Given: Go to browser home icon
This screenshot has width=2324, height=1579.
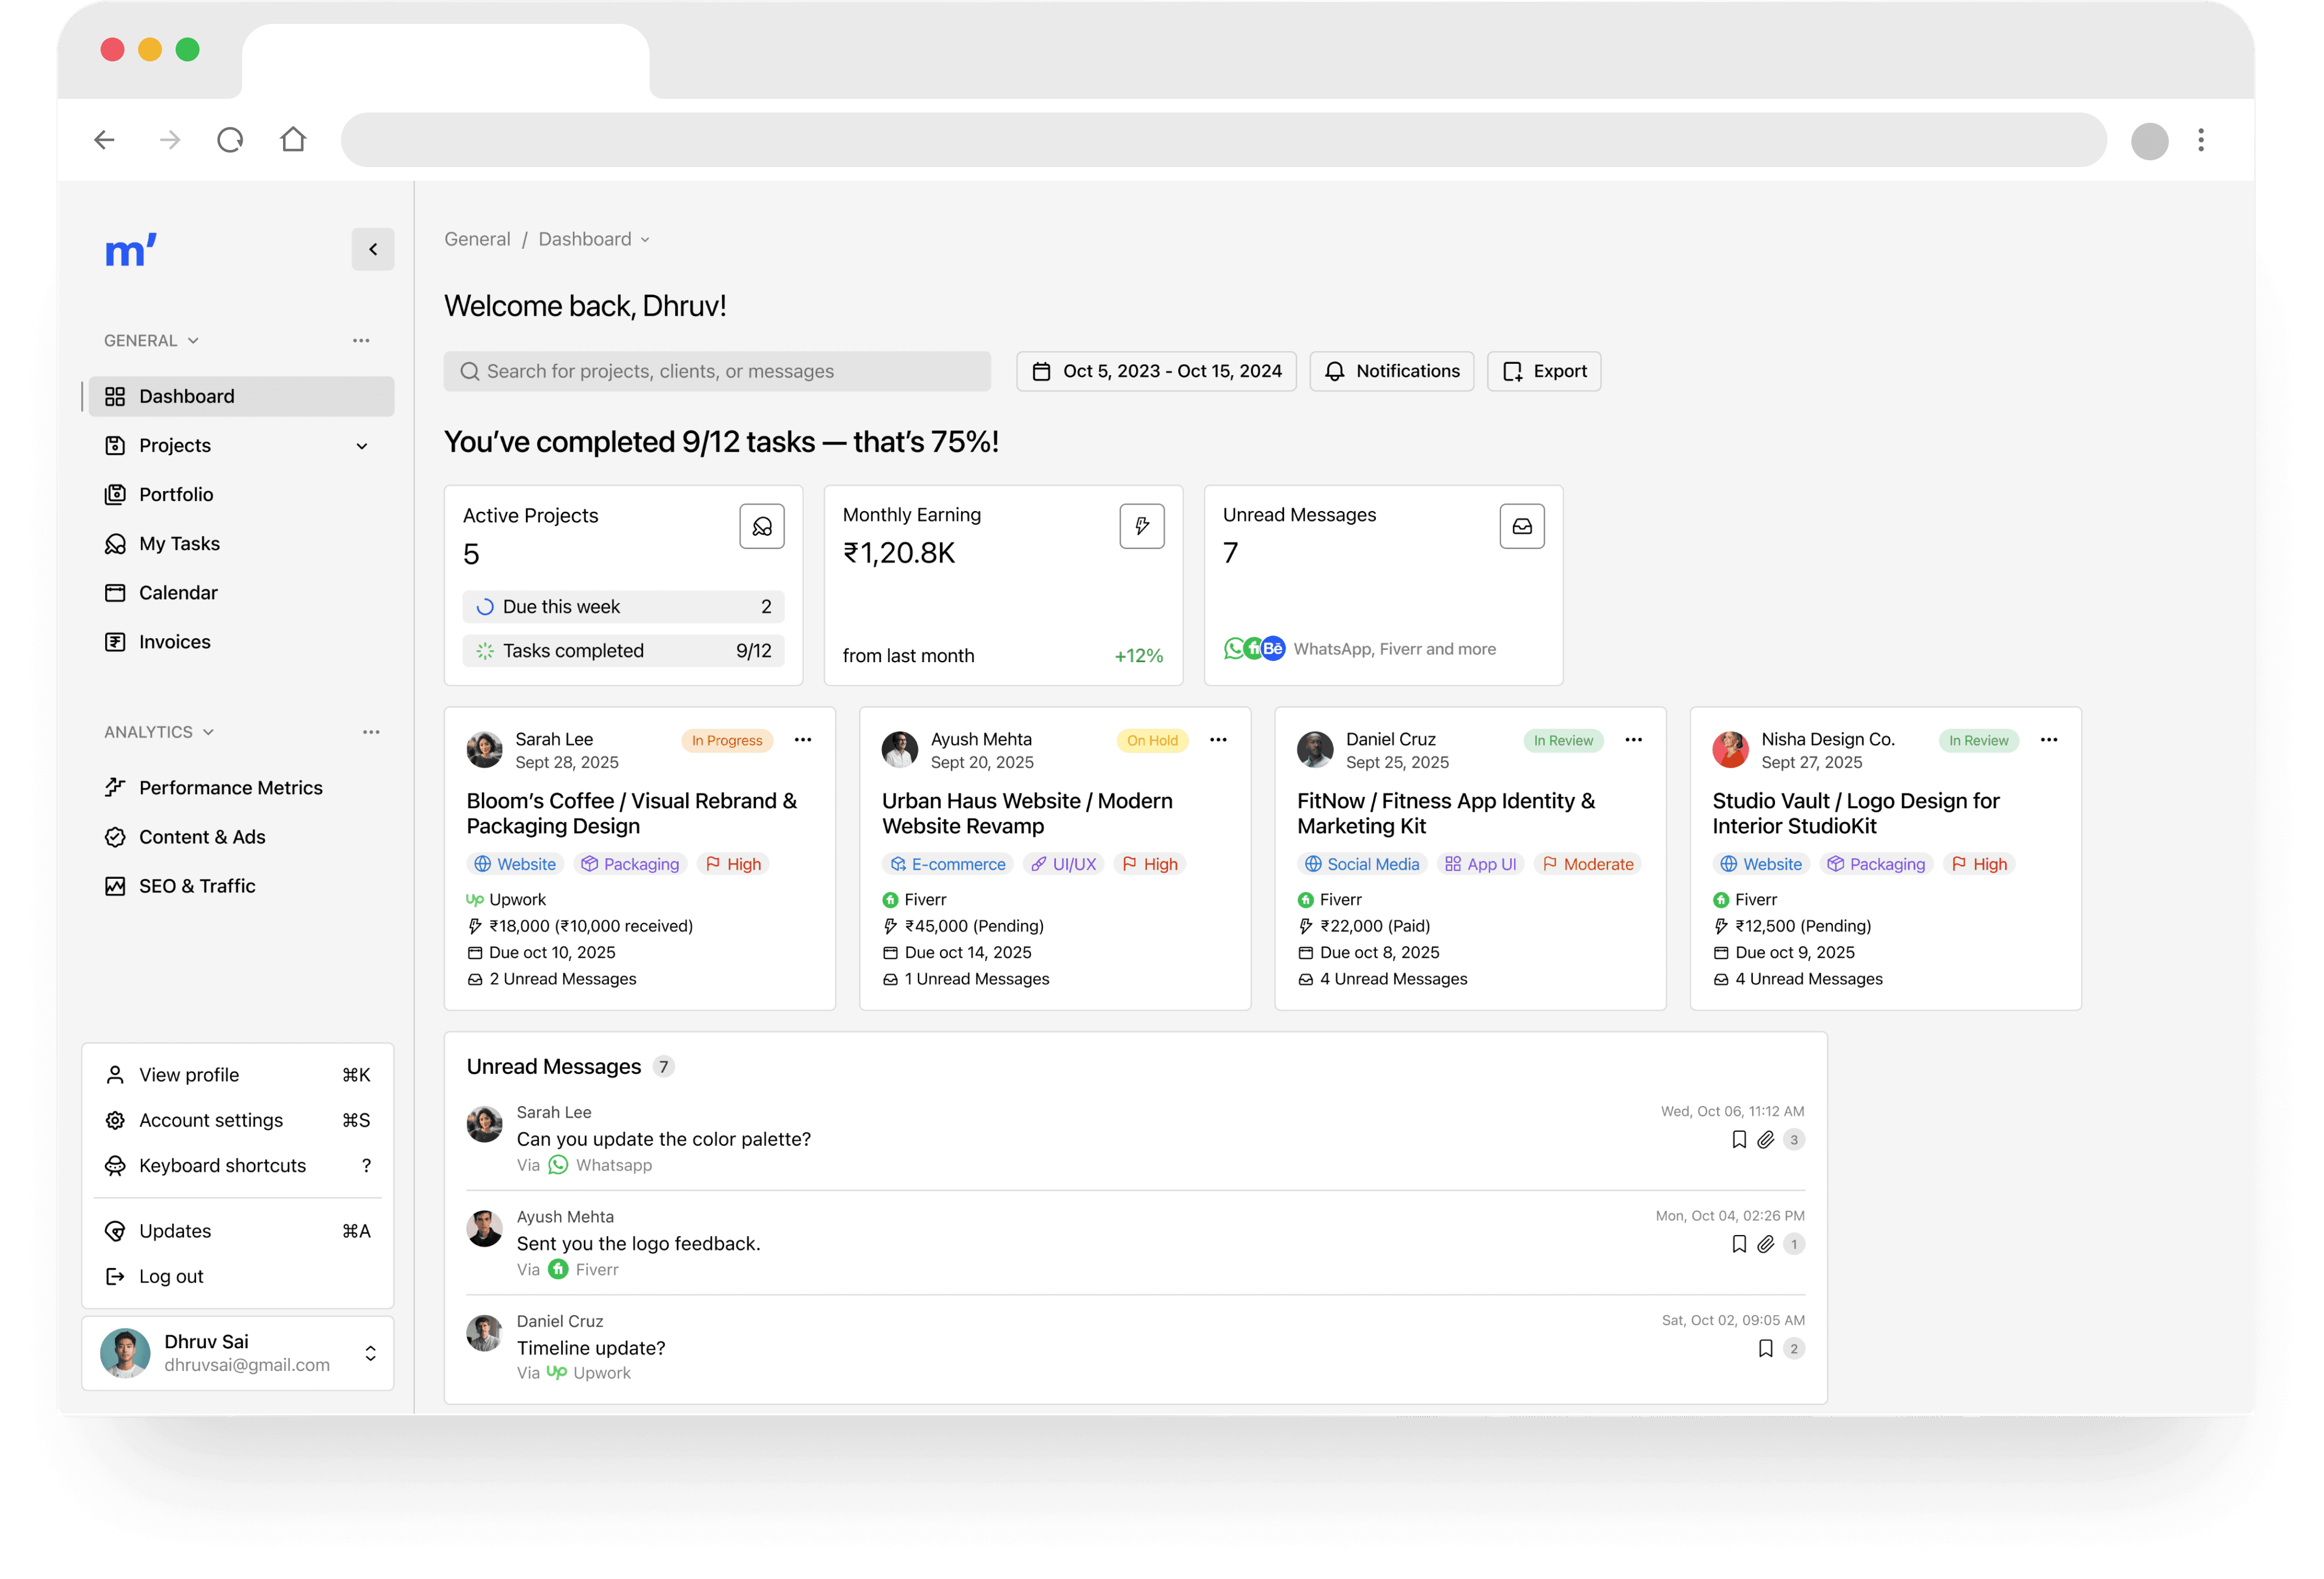Looking at the screenshot, I should pyautogui.click(x=293, y=140).
